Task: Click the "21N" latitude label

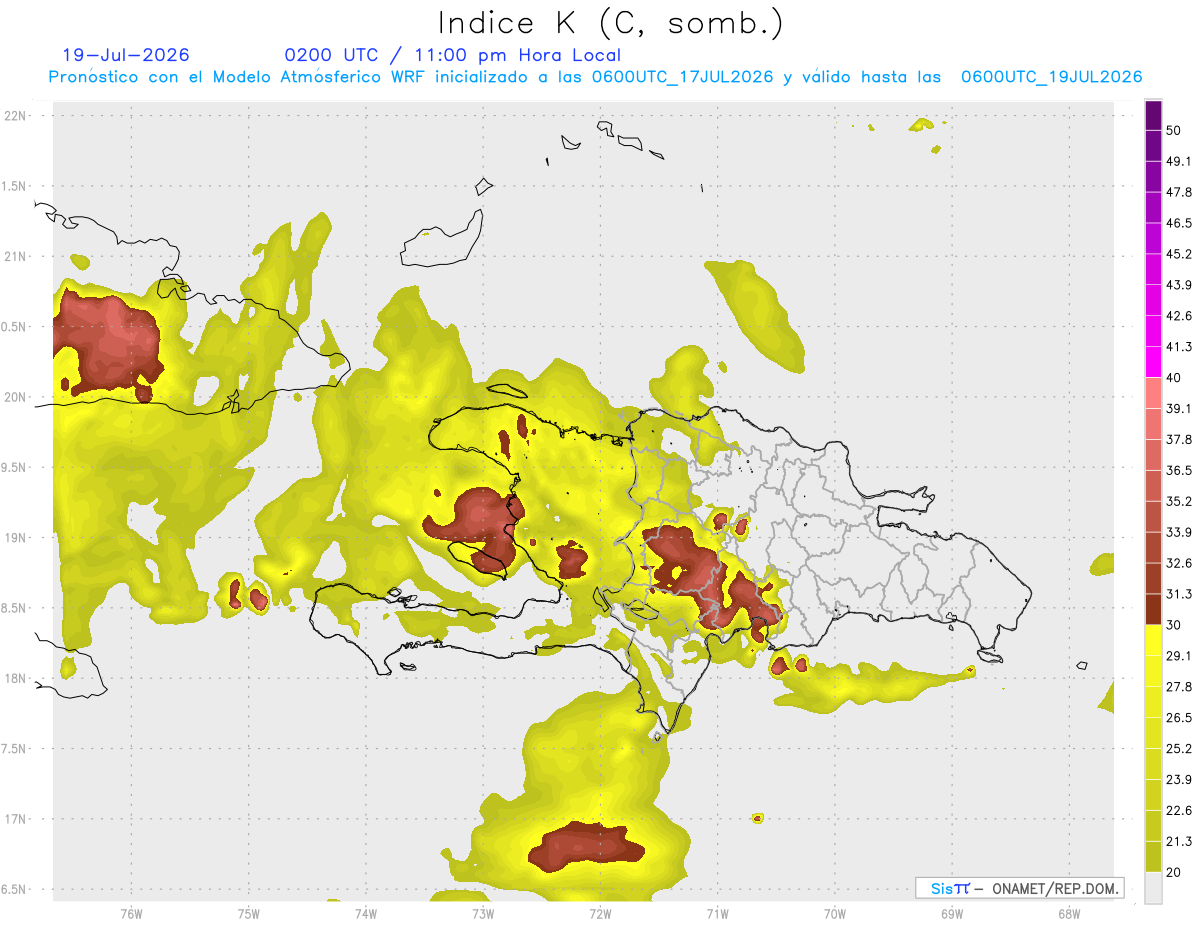Action: click(15, 256)
